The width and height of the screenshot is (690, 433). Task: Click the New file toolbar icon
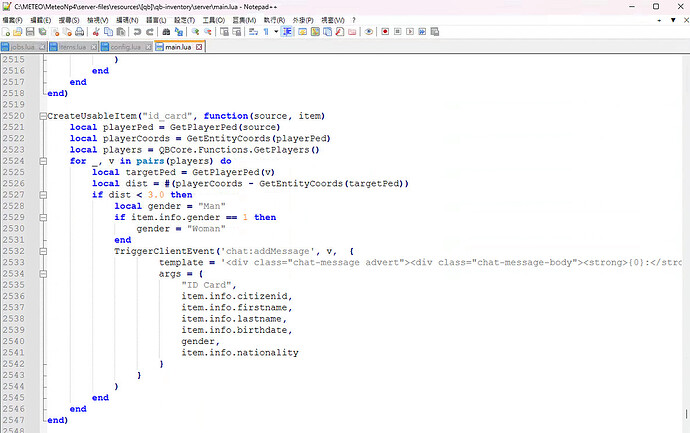click(6, 32)
